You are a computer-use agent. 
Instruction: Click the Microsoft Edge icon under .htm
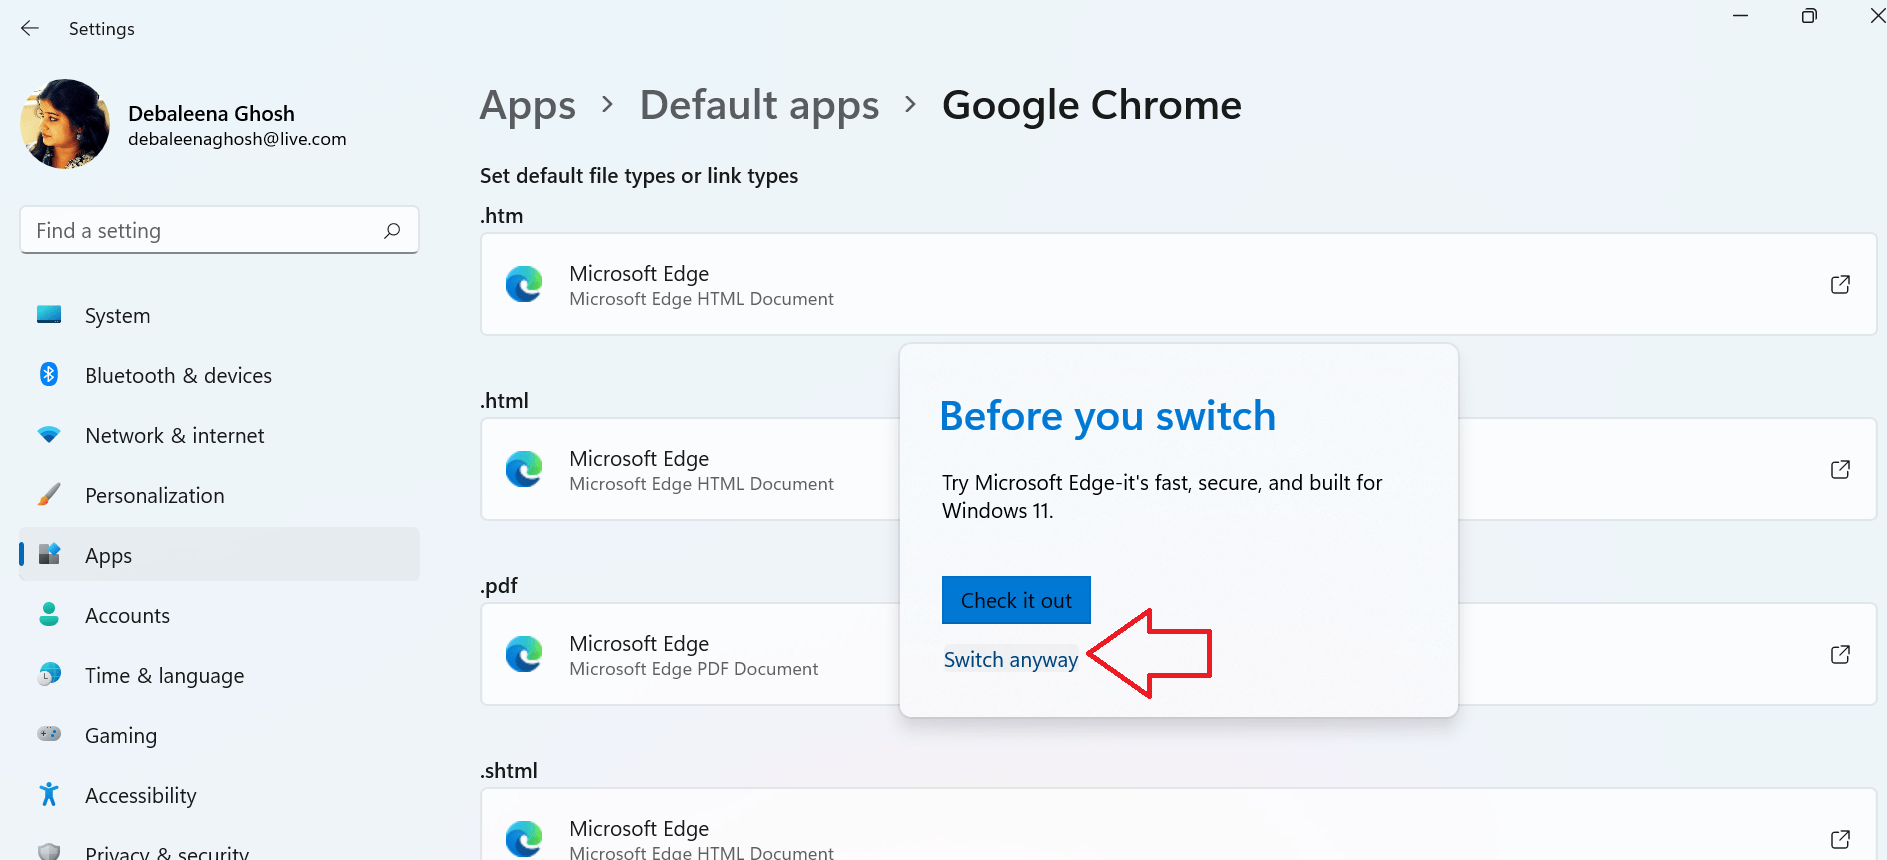pyautogui.click(x=524, y=285)
